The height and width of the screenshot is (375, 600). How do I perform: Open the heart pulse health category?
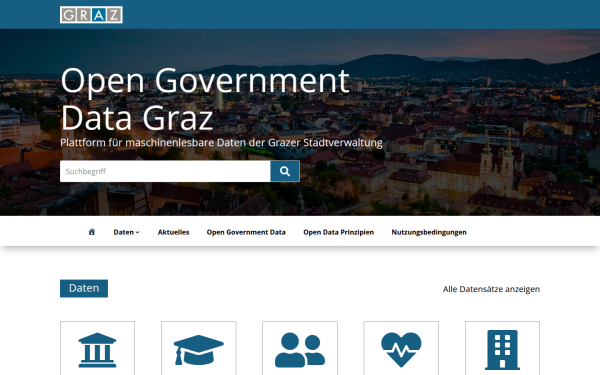[401, 348]
